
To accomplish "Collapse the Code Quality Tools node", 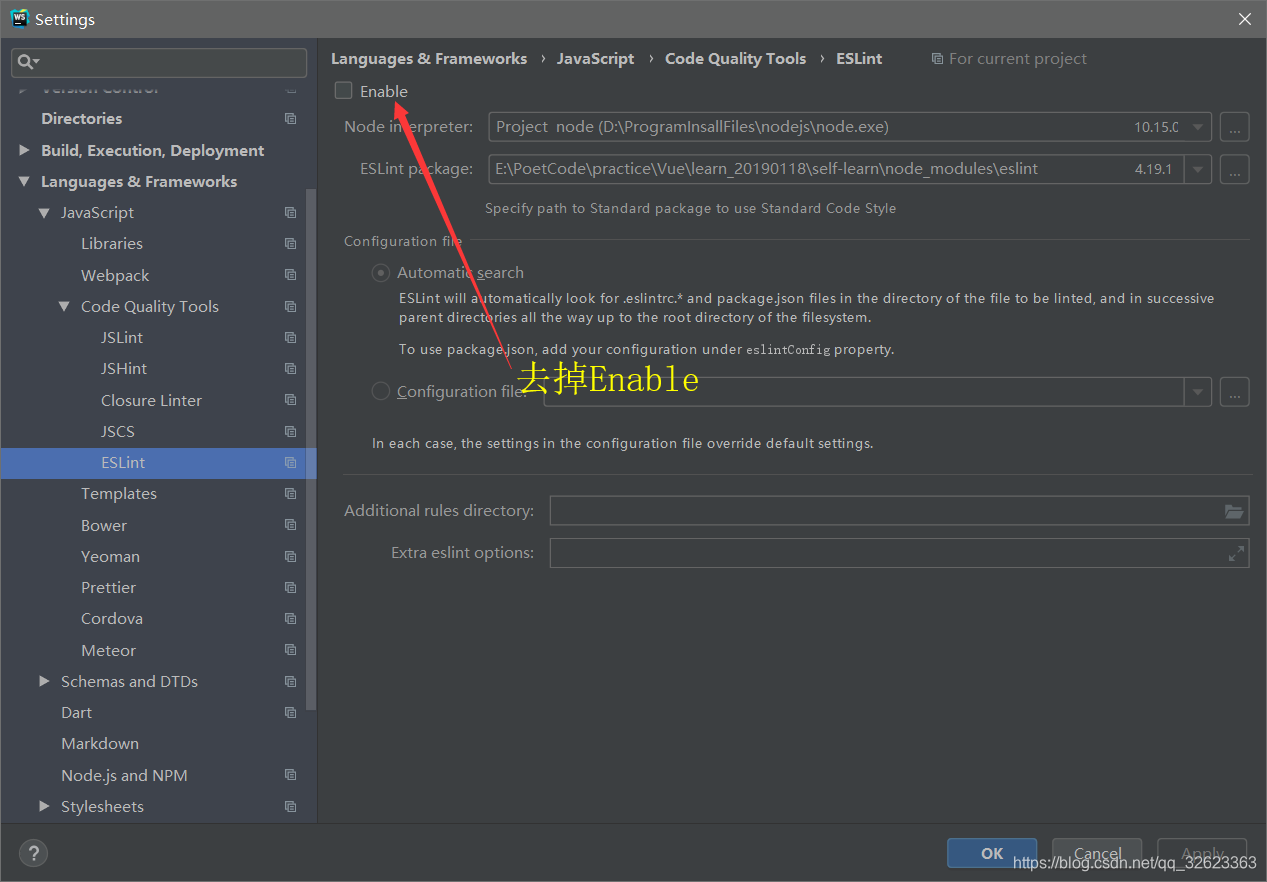I will tap(64, 306).
